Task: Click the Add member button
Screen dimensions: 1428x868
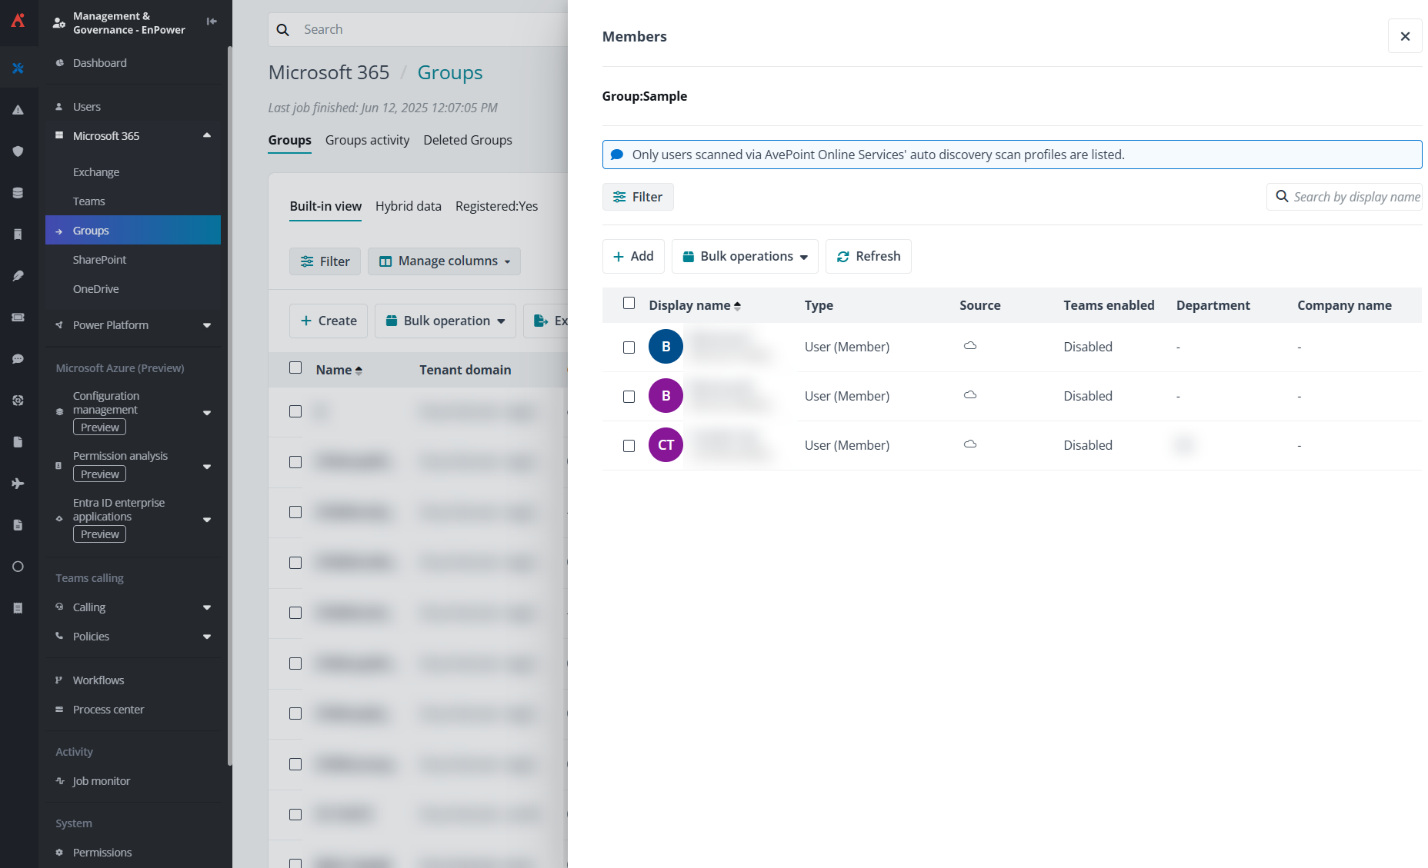Action: pyautogui.click(x=633, y=257)
